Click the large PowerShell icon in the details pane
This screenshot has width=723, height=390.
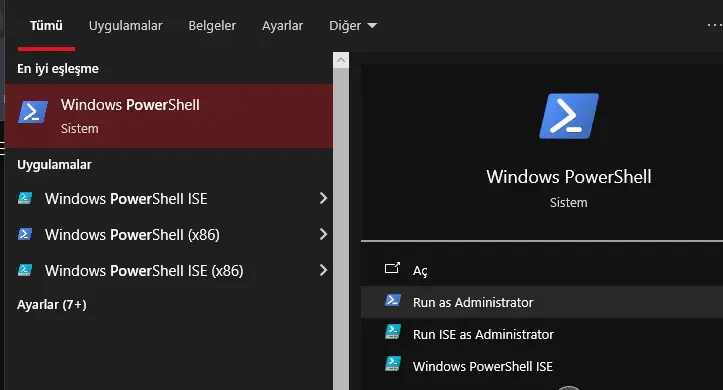tap(569, 116)
